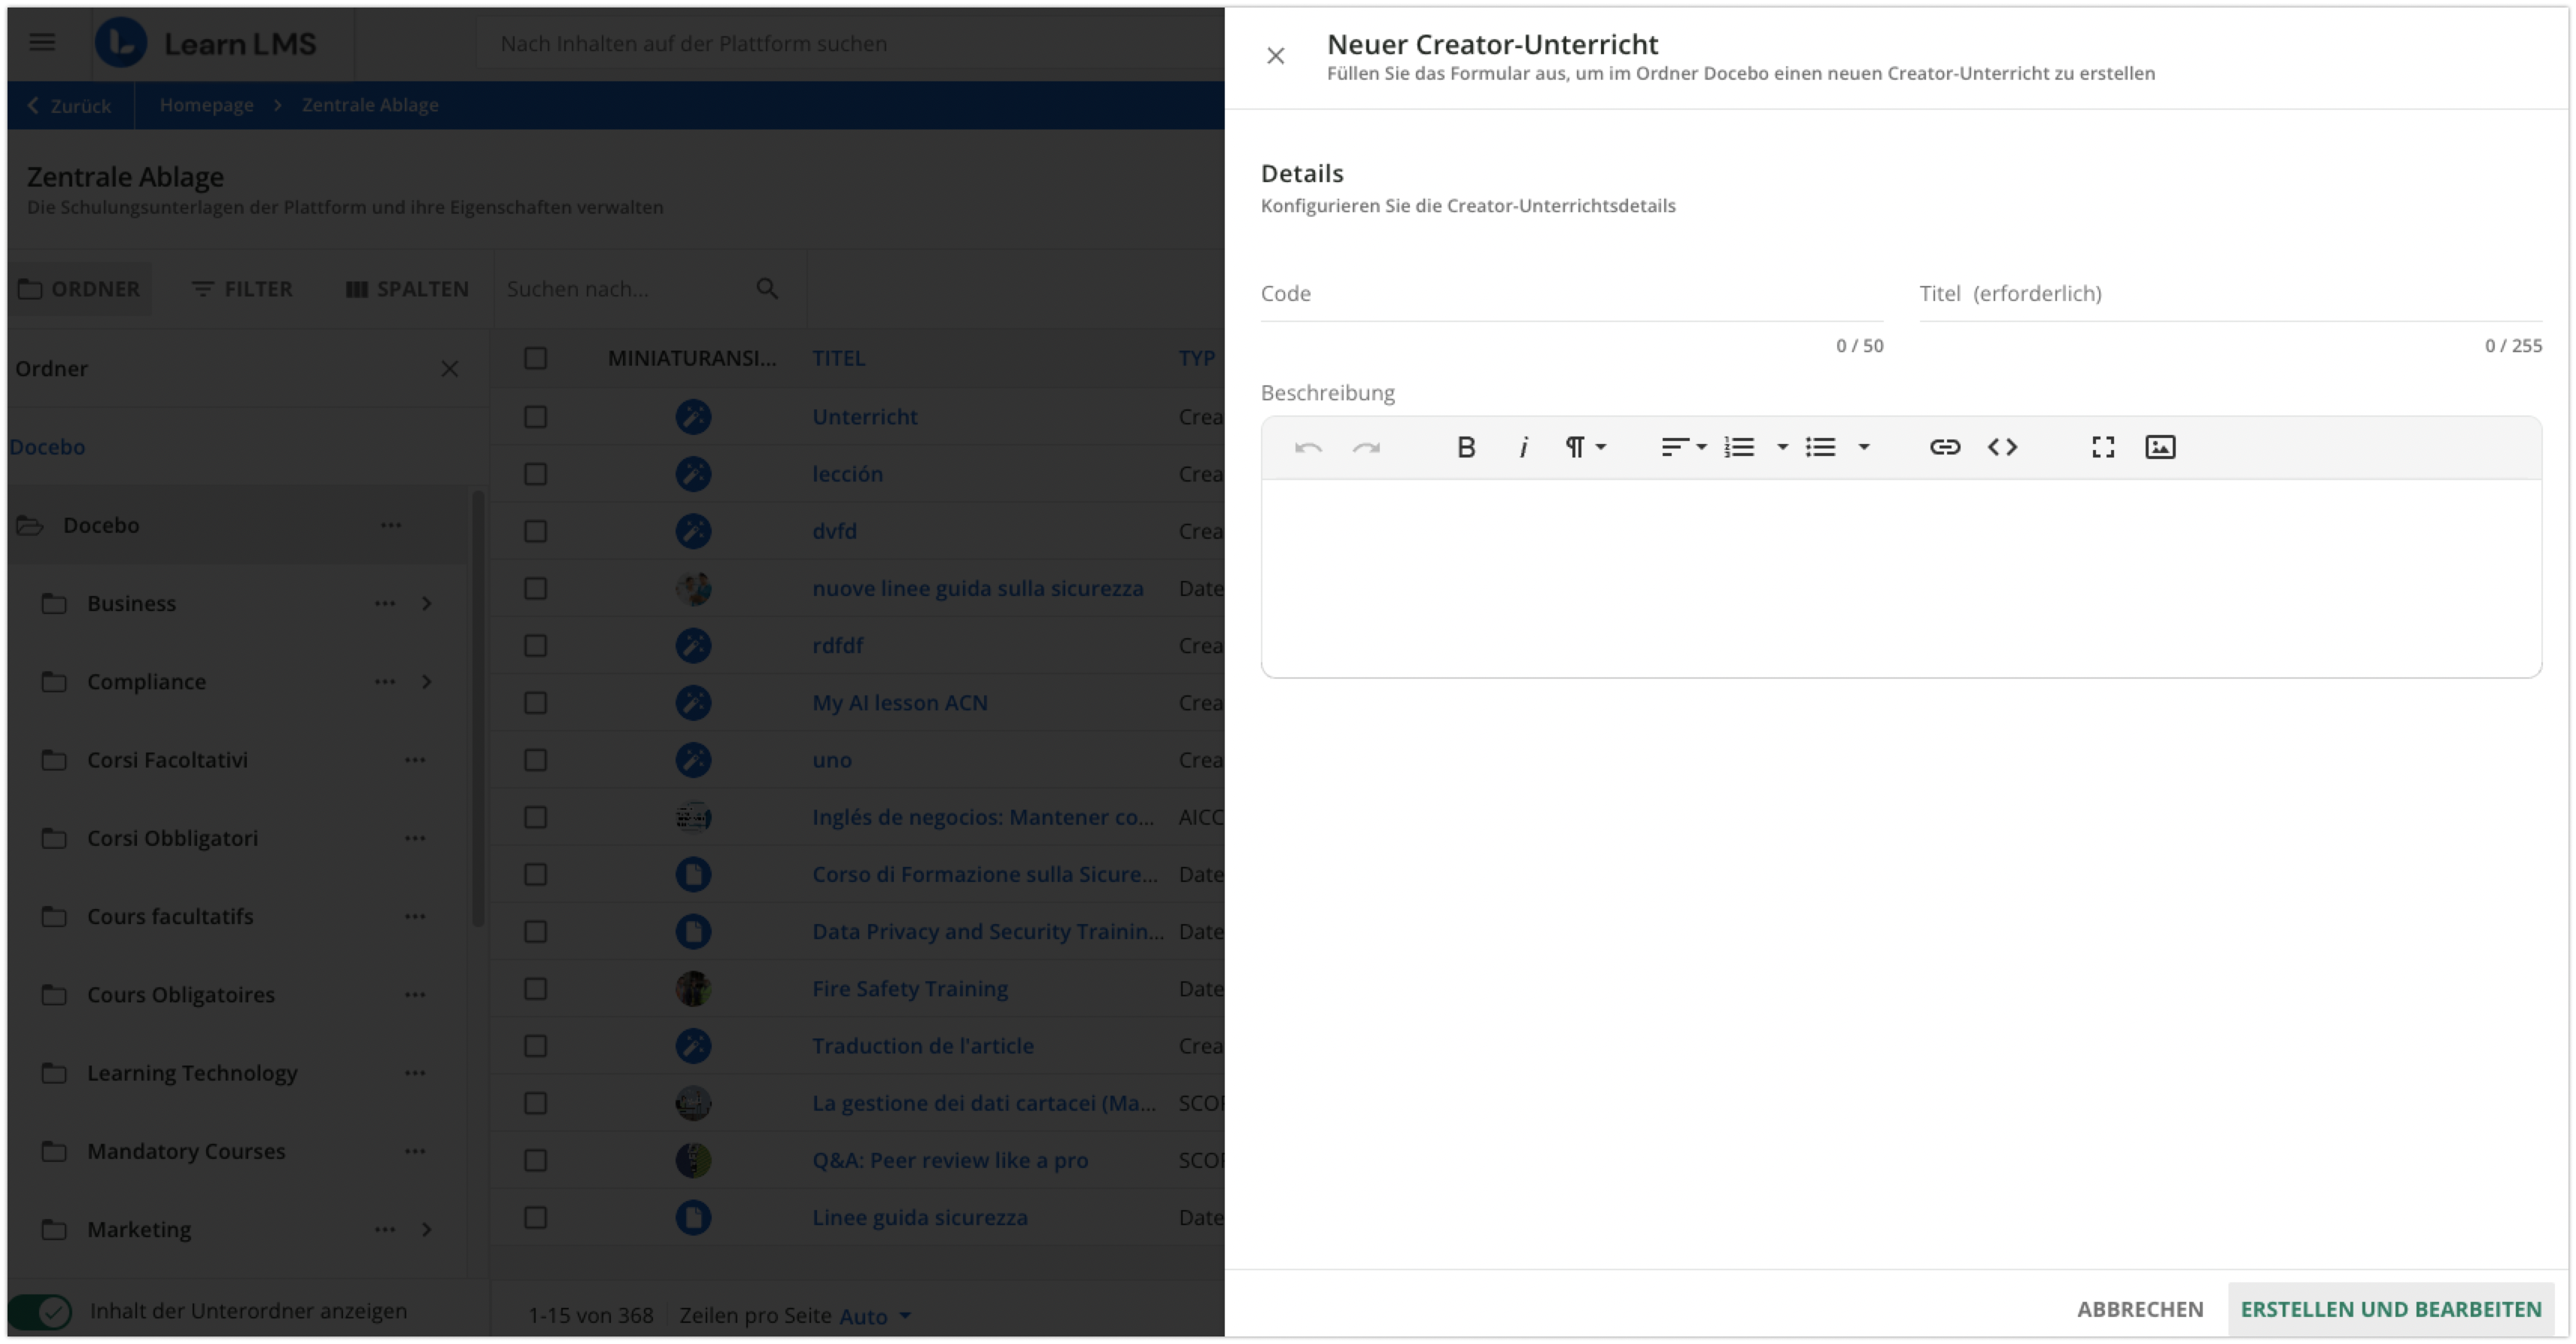Insert an ordered numbered list
Viewport: 2576px width, 1344px height.
(x=1740, y=447)
